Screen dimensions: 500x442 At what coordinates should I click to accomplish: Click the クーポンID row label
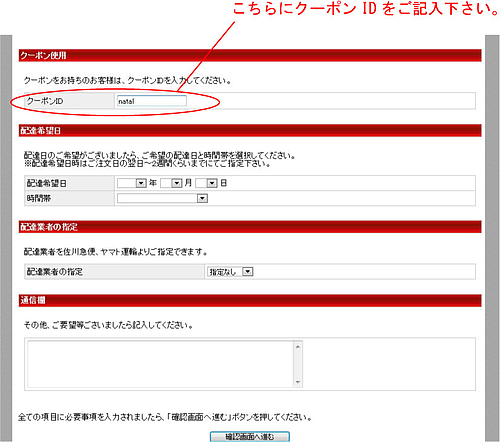pyautogui.click(x=45, y=101)
